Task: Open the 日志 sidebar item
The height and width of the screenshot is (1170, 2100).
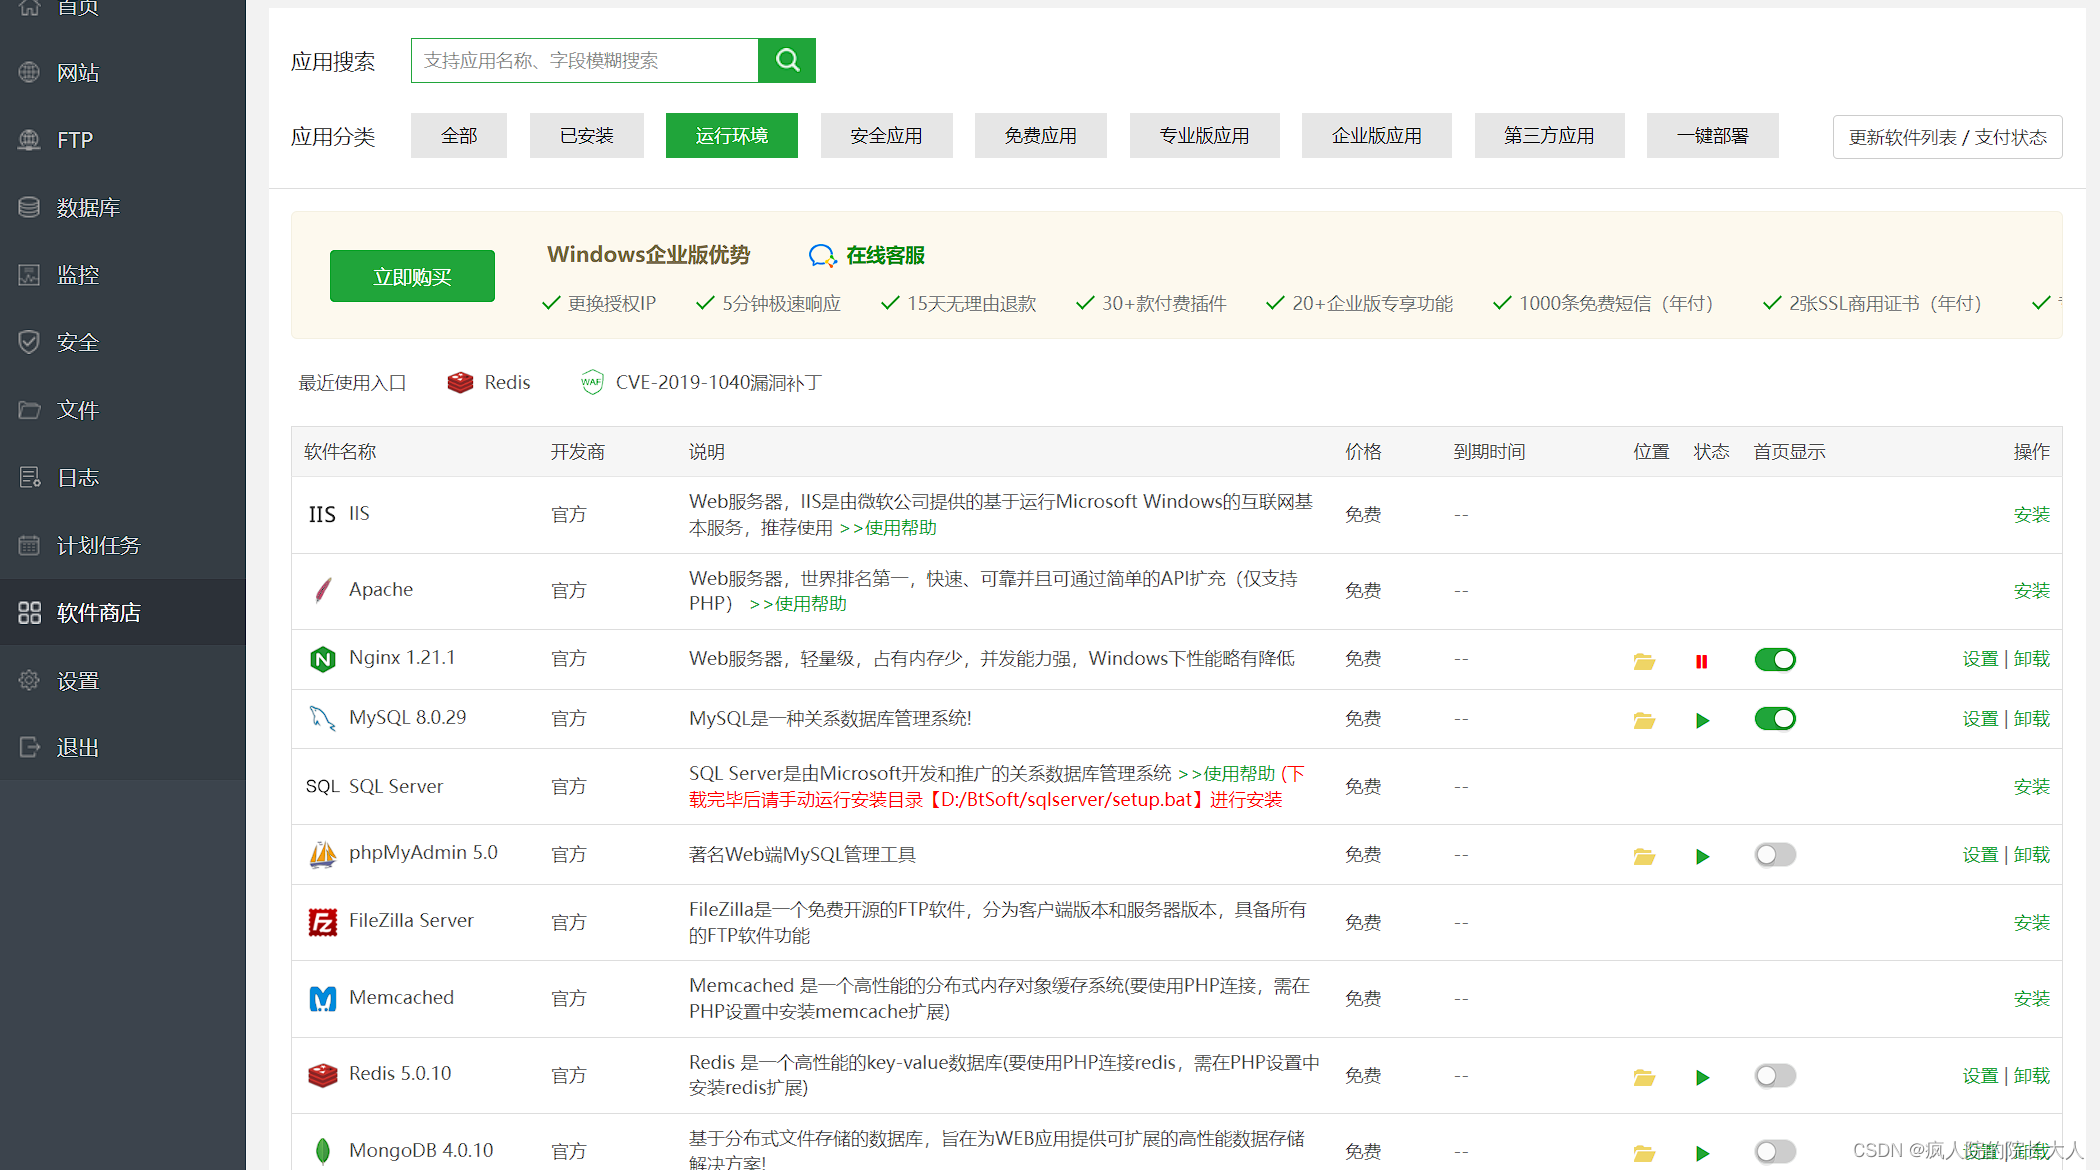Action: pos(122,477)
